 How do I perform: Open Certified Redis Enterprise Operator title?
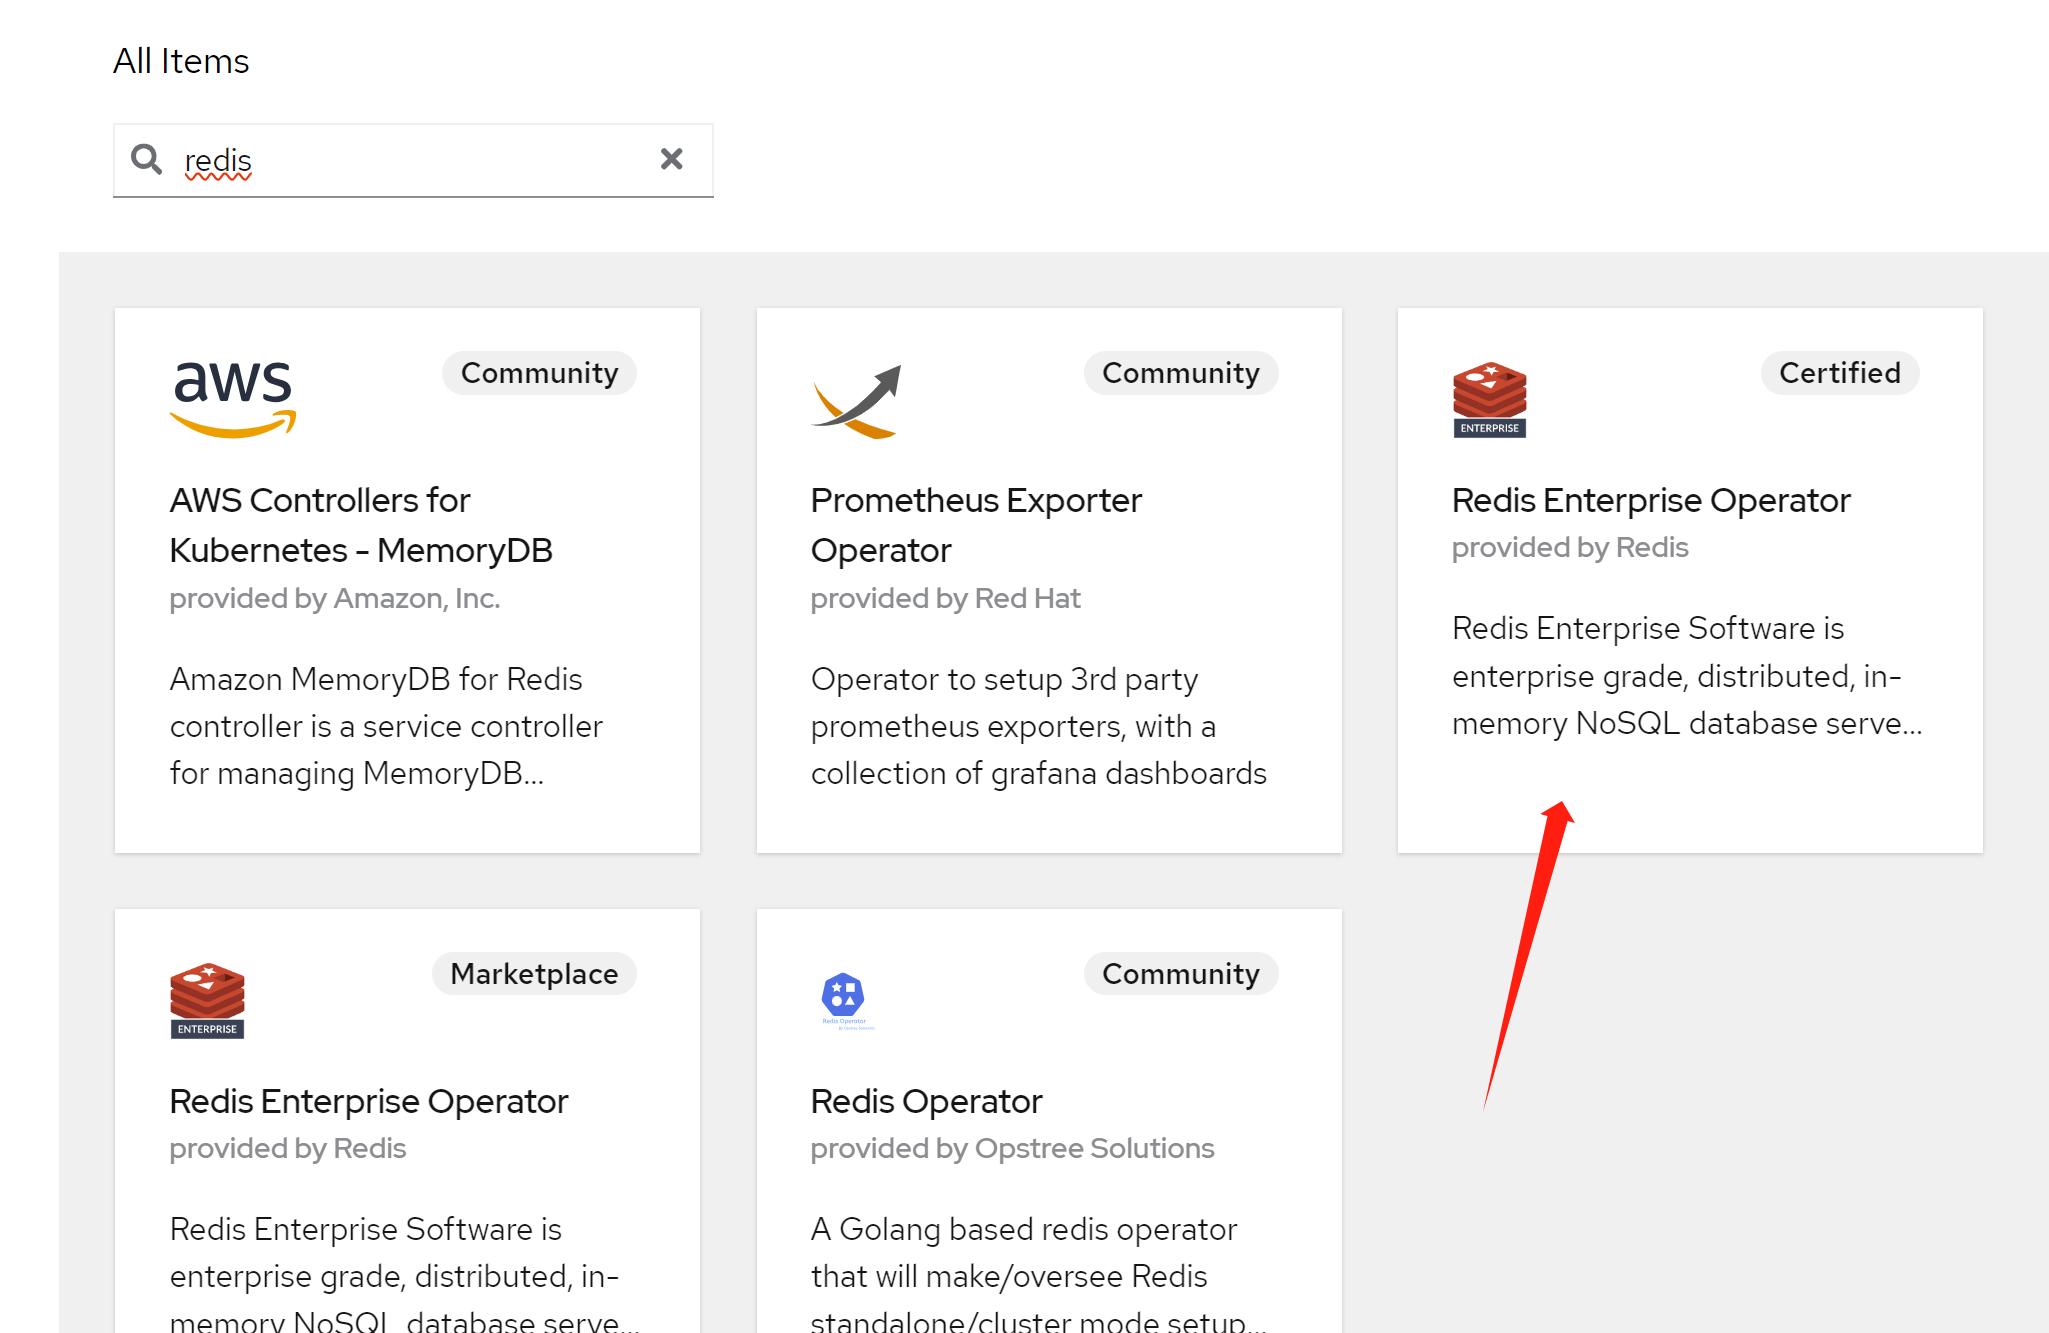(x=1650, y=500)
